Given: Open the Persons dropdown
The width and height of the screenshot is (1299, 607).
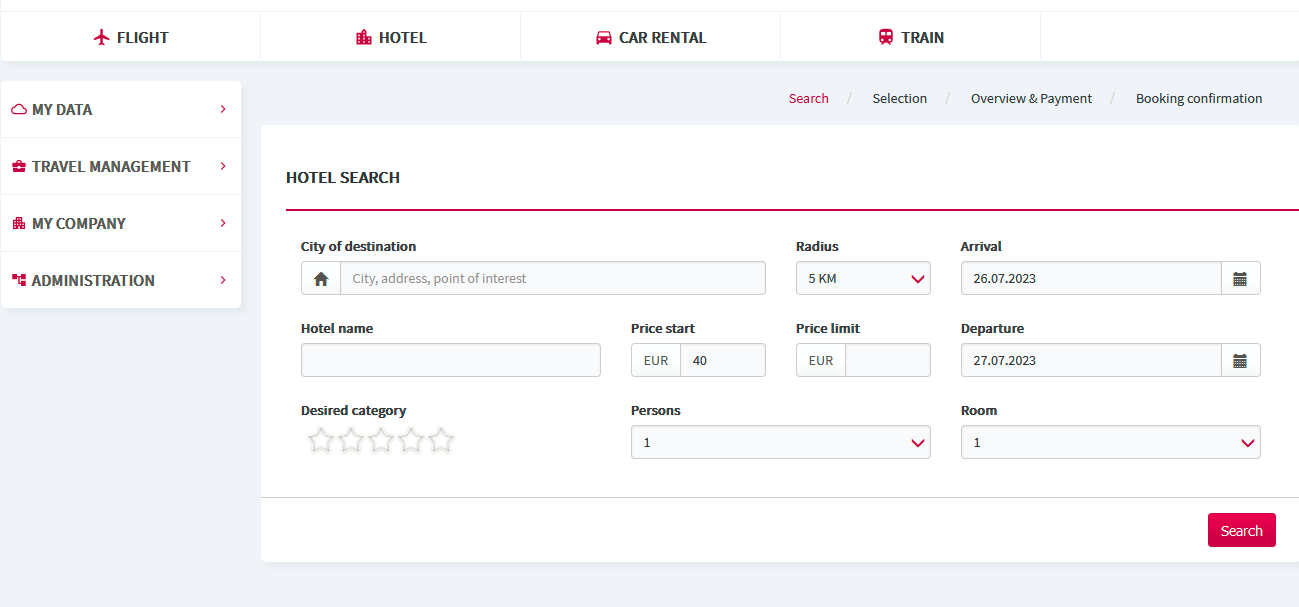Looking at the screenshot, I should (780, 443).
